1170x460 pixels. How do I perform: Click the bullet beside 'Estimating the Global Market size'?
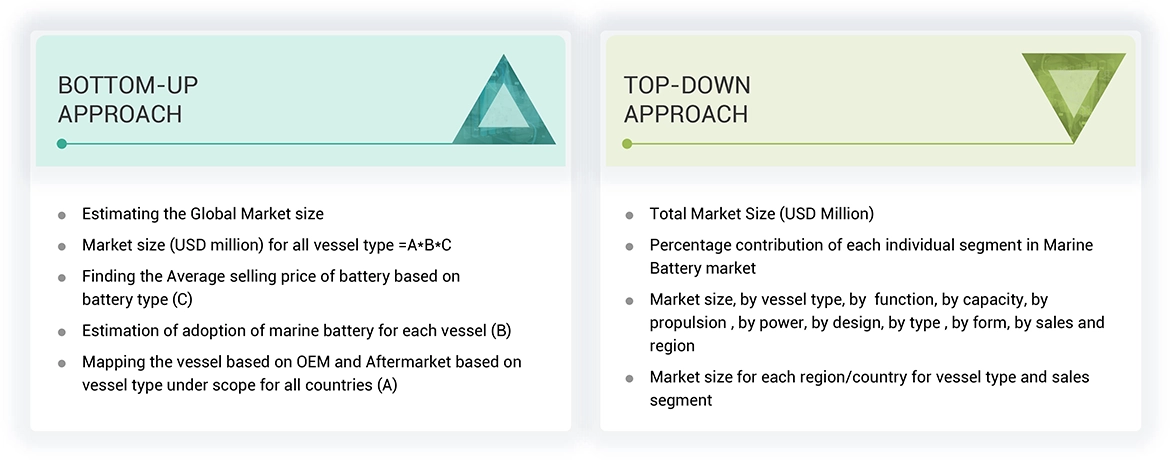(62, 214)
